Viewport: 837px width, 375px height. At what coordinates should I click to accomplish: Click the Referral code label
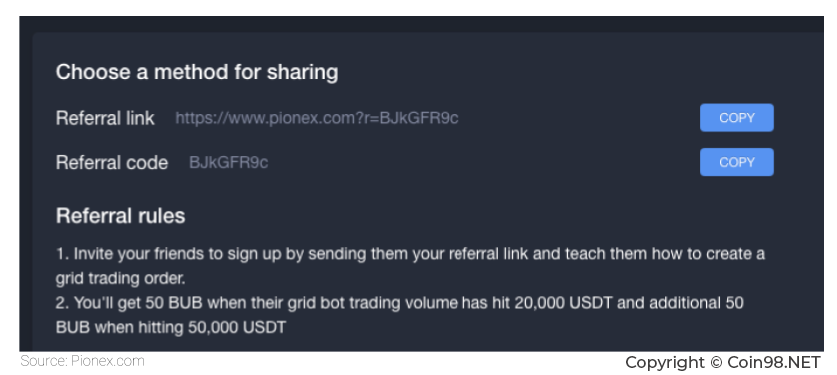coord(112,162)
